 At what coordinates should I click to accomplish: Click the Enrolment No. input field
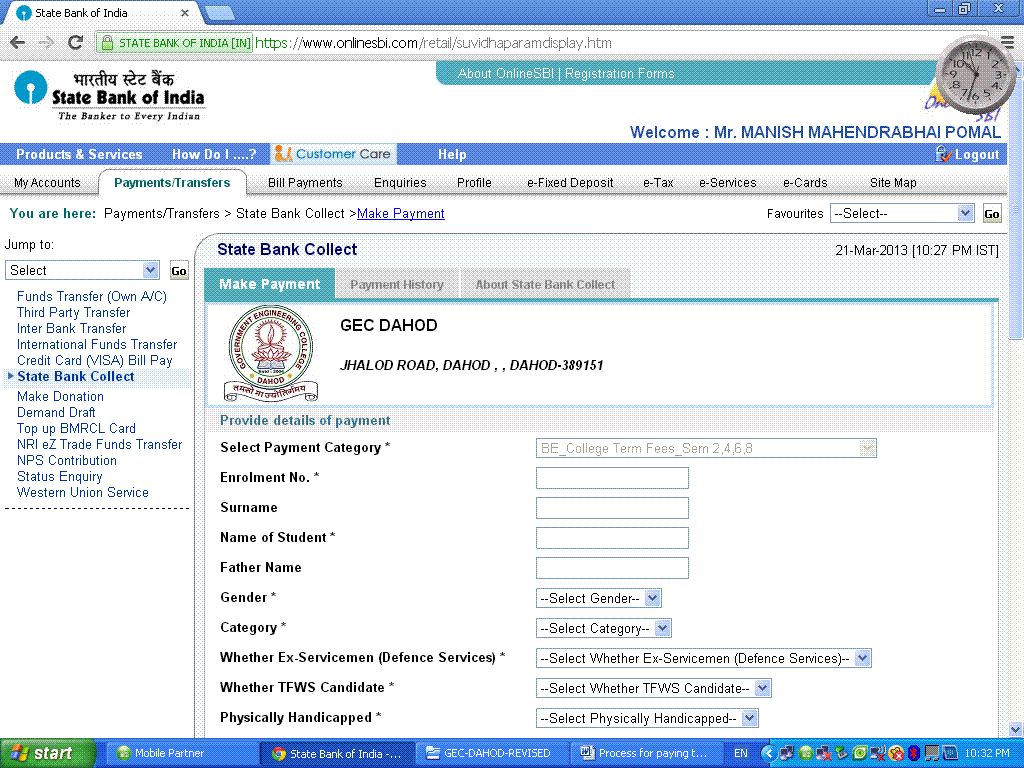click(612, 478)
